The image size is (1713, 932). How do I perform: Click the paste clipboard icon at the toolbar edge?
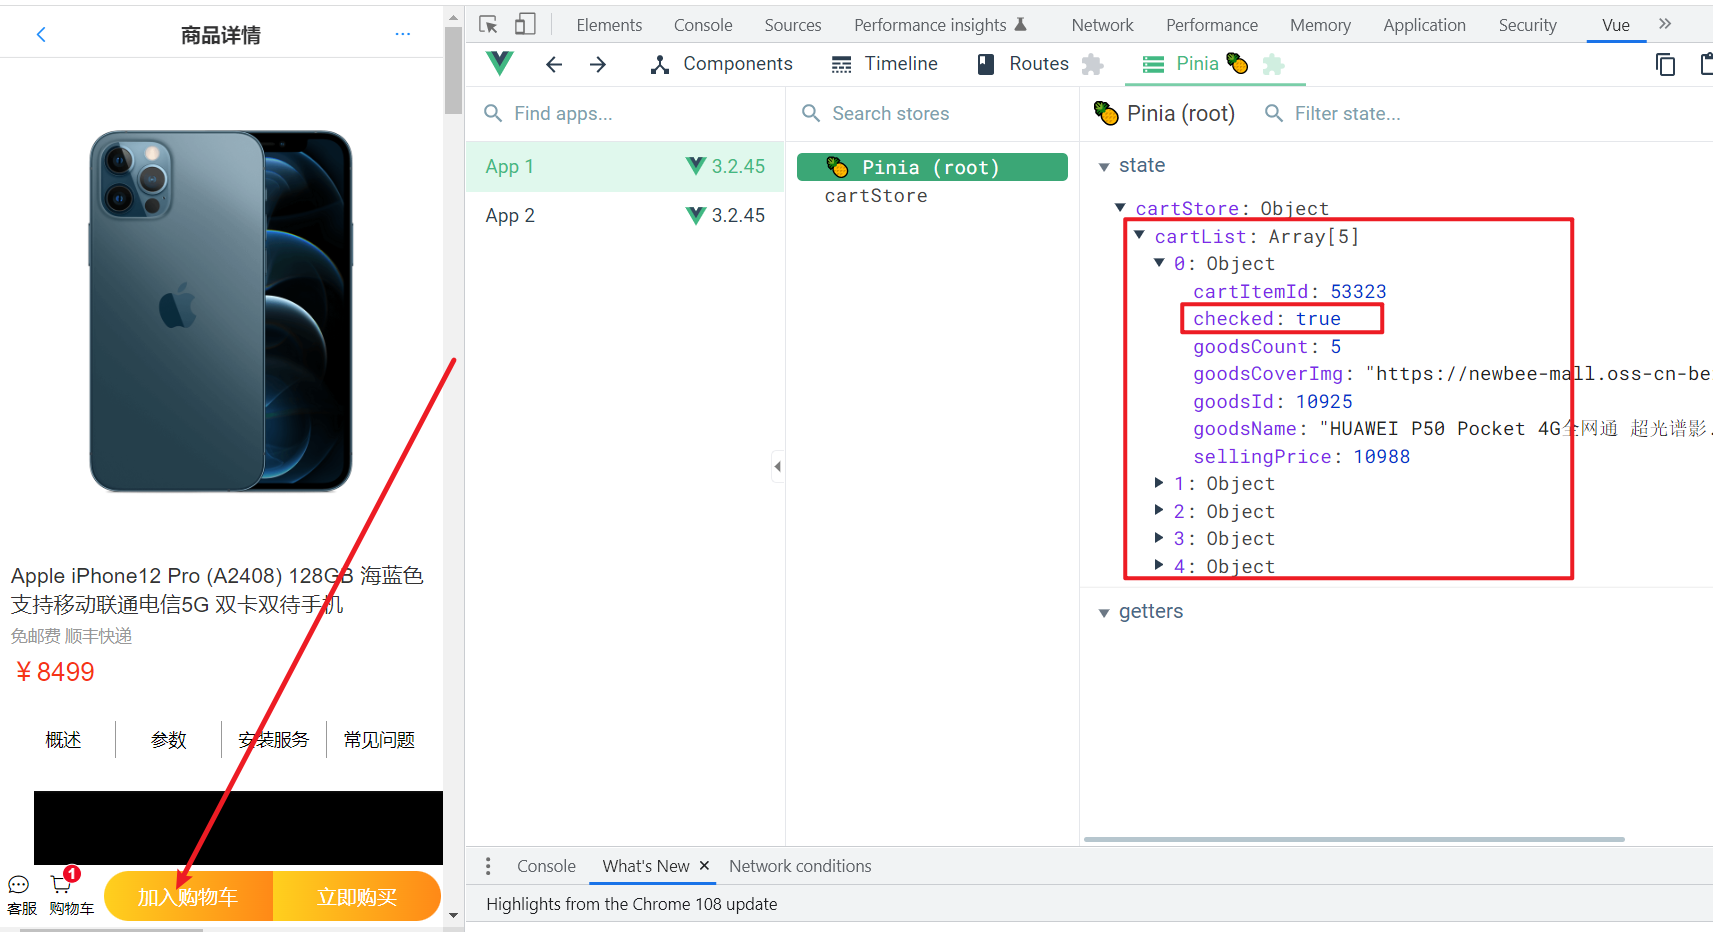(1706, 64)
